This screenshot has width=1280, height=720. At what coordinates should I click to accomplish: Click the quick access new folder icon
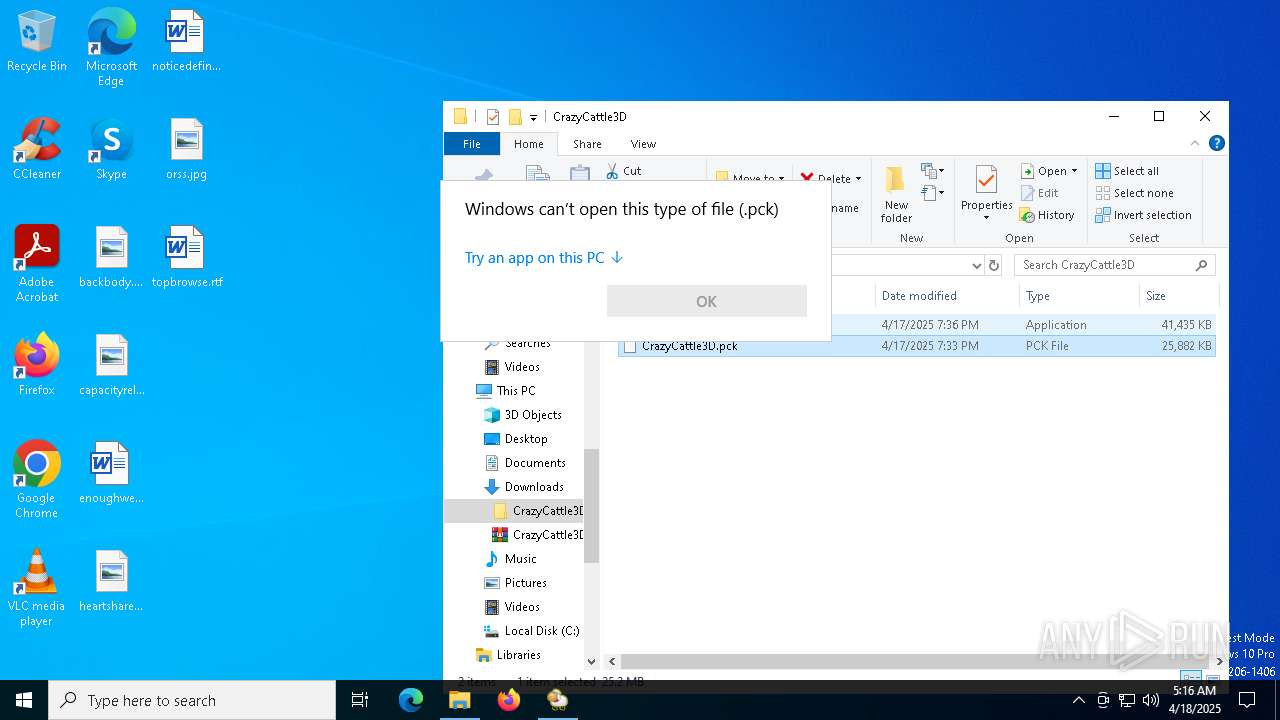515,117
